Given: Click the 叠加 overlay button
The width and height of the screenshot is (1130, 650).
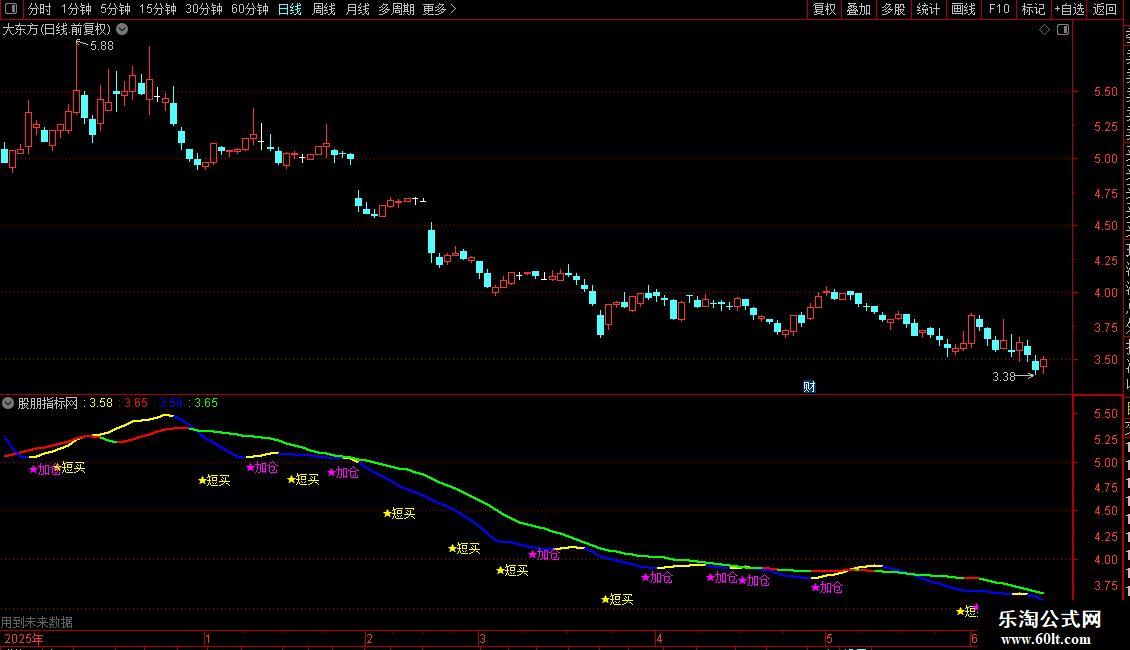Looking at the screenshot, I should point(858,9).
